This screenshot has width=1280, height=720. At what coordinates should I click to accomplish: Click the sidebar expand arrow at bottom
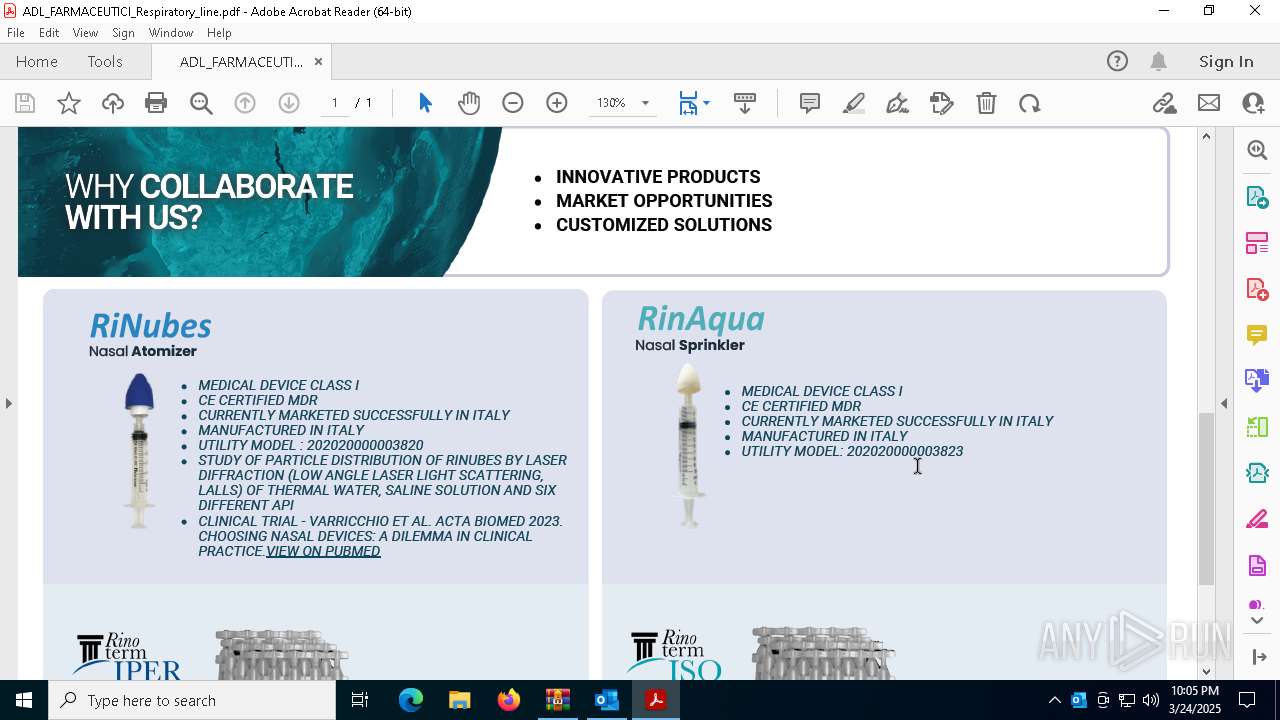point(1259,657)
